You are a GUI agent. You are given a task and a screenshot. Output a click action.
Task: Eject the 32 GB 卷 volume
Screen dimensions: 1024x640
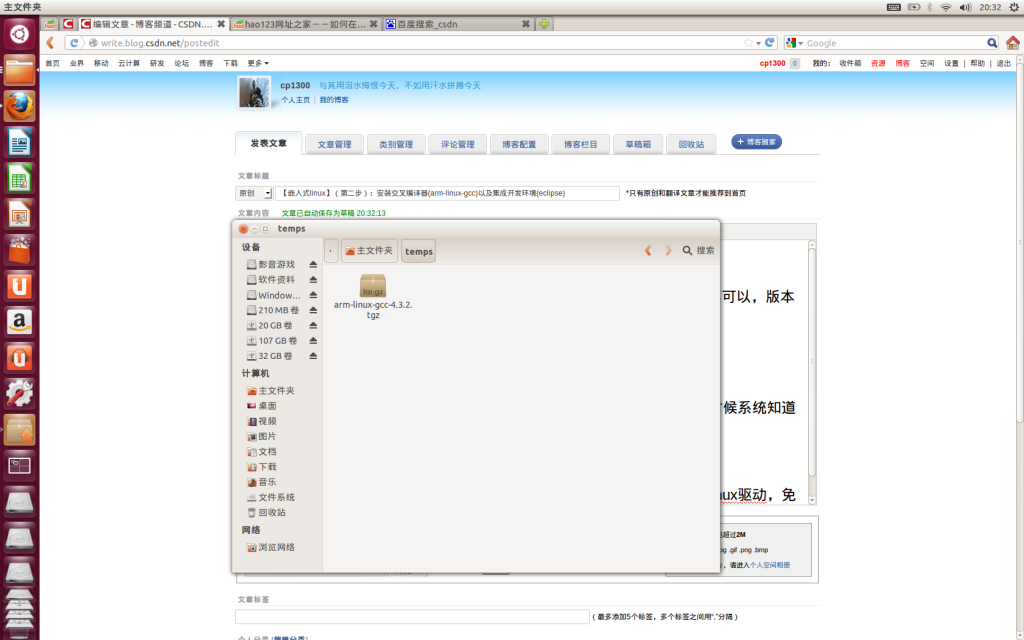pos(313,356)
